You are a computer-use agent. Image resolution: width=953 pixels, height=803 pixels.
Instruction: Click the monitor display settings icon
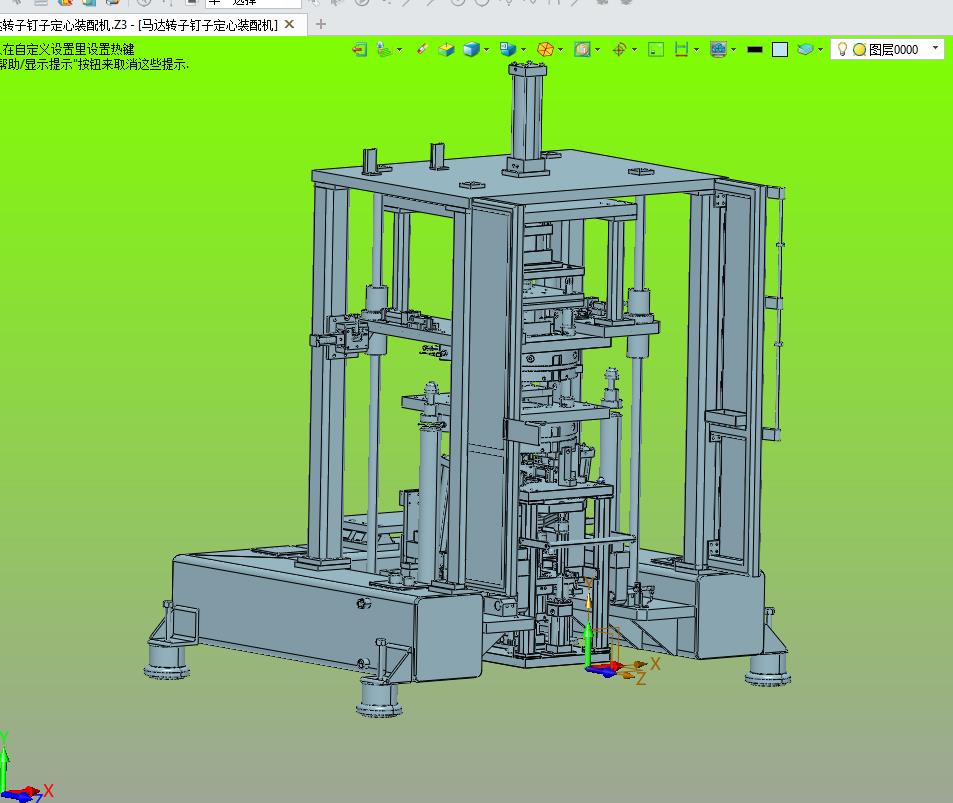point(718,49)
